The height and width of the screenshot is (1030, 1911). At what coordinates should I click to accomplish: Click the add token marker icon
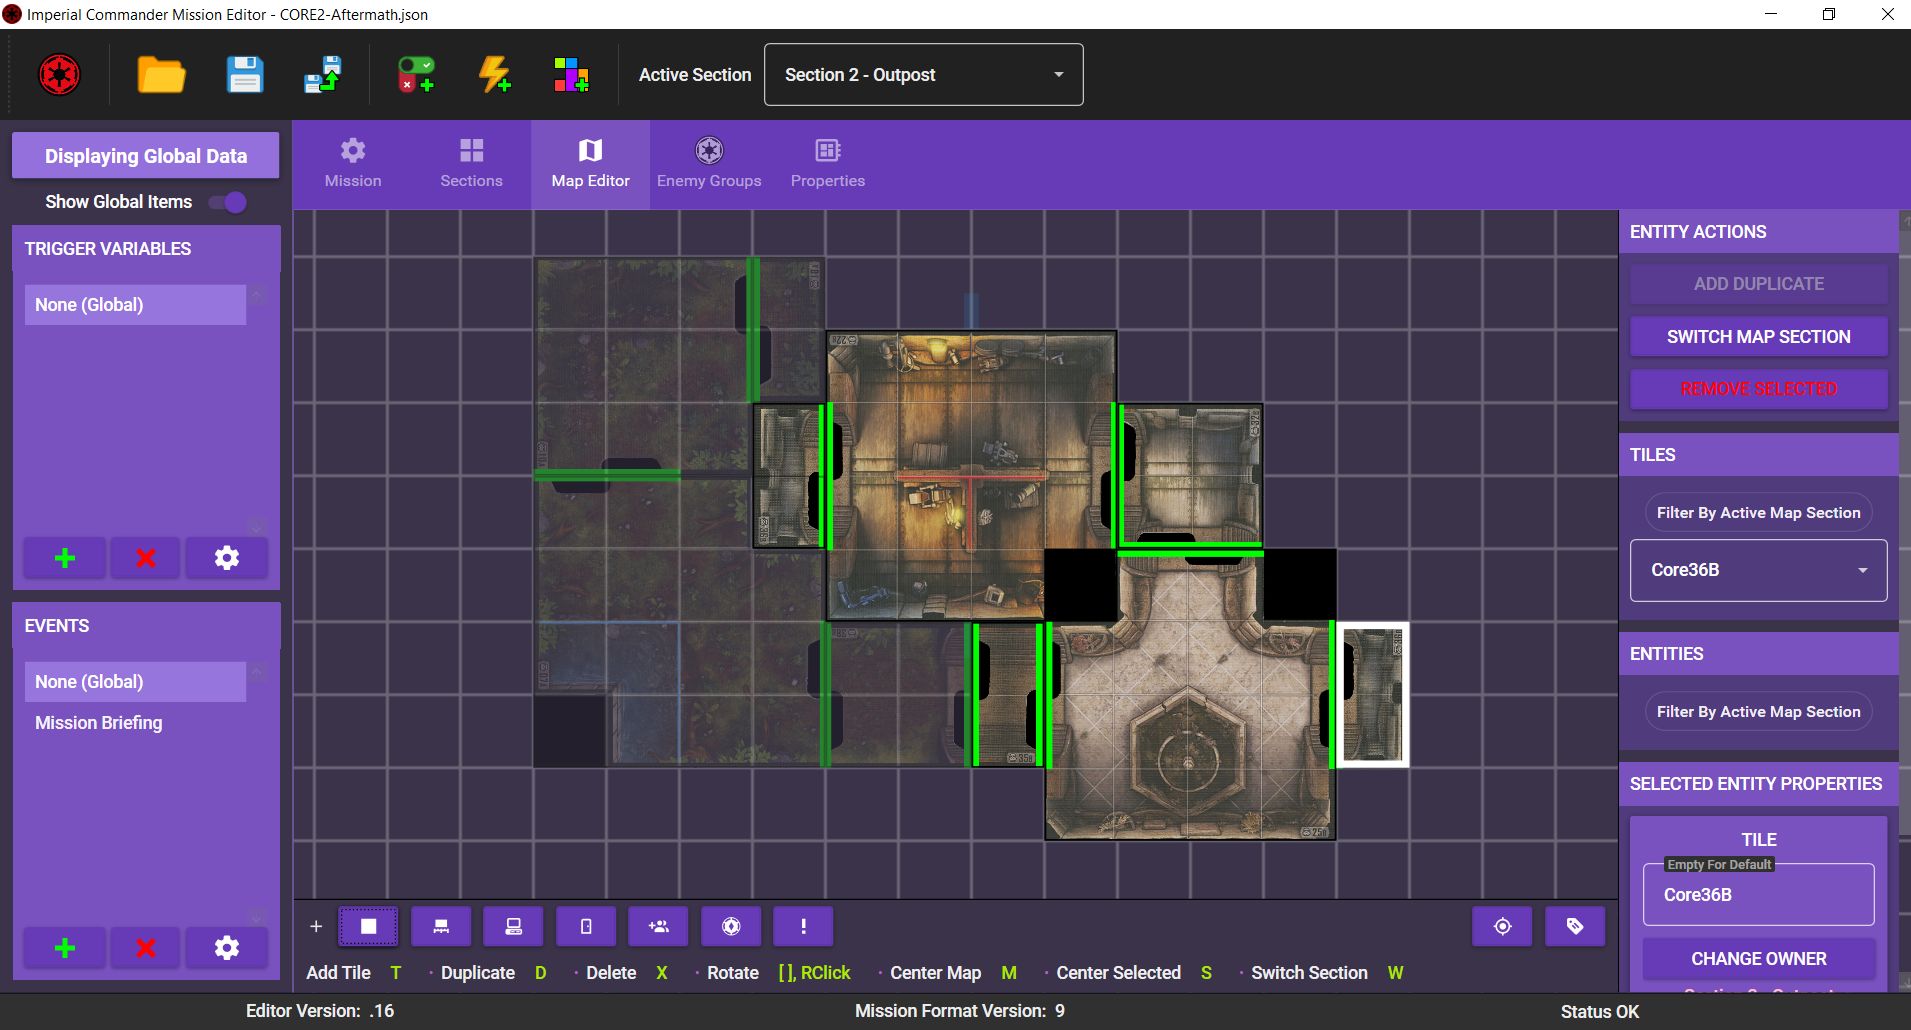click(x=731, y=926)
